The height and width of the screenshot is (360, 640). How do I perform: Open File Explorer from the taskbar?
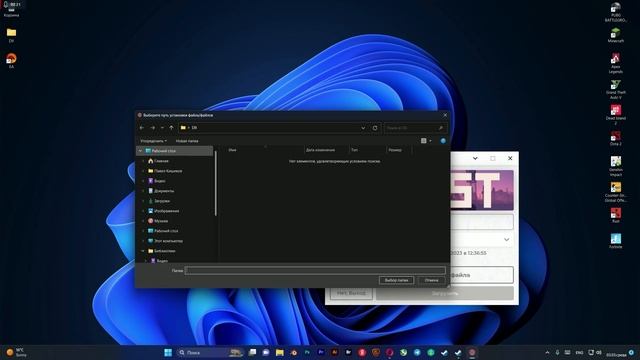pyautogui.click(x=280, y=352)
